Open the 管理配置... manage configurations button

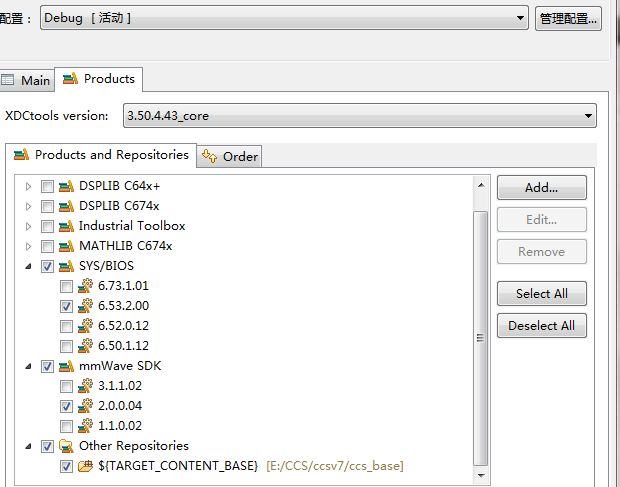(568, 18)
